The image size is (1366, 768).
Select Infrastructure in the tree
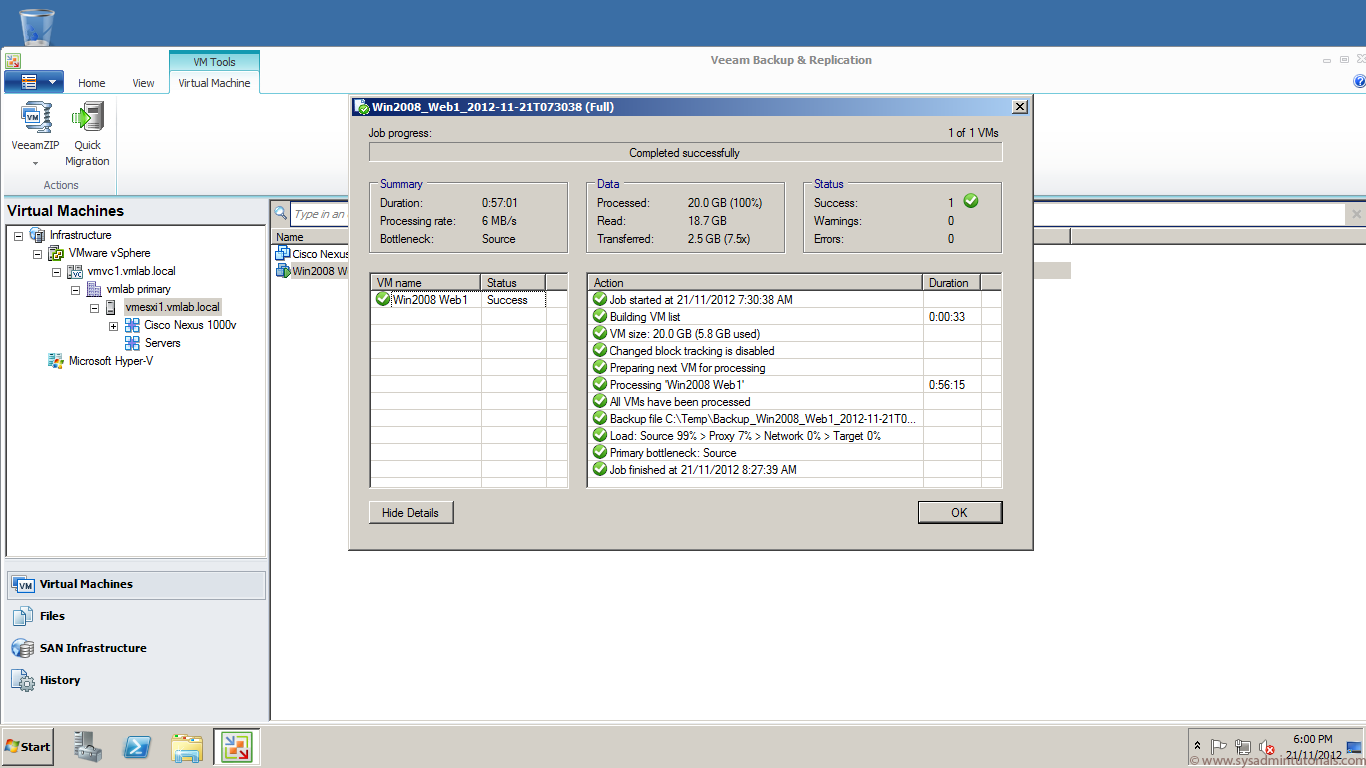coord(80,235)
